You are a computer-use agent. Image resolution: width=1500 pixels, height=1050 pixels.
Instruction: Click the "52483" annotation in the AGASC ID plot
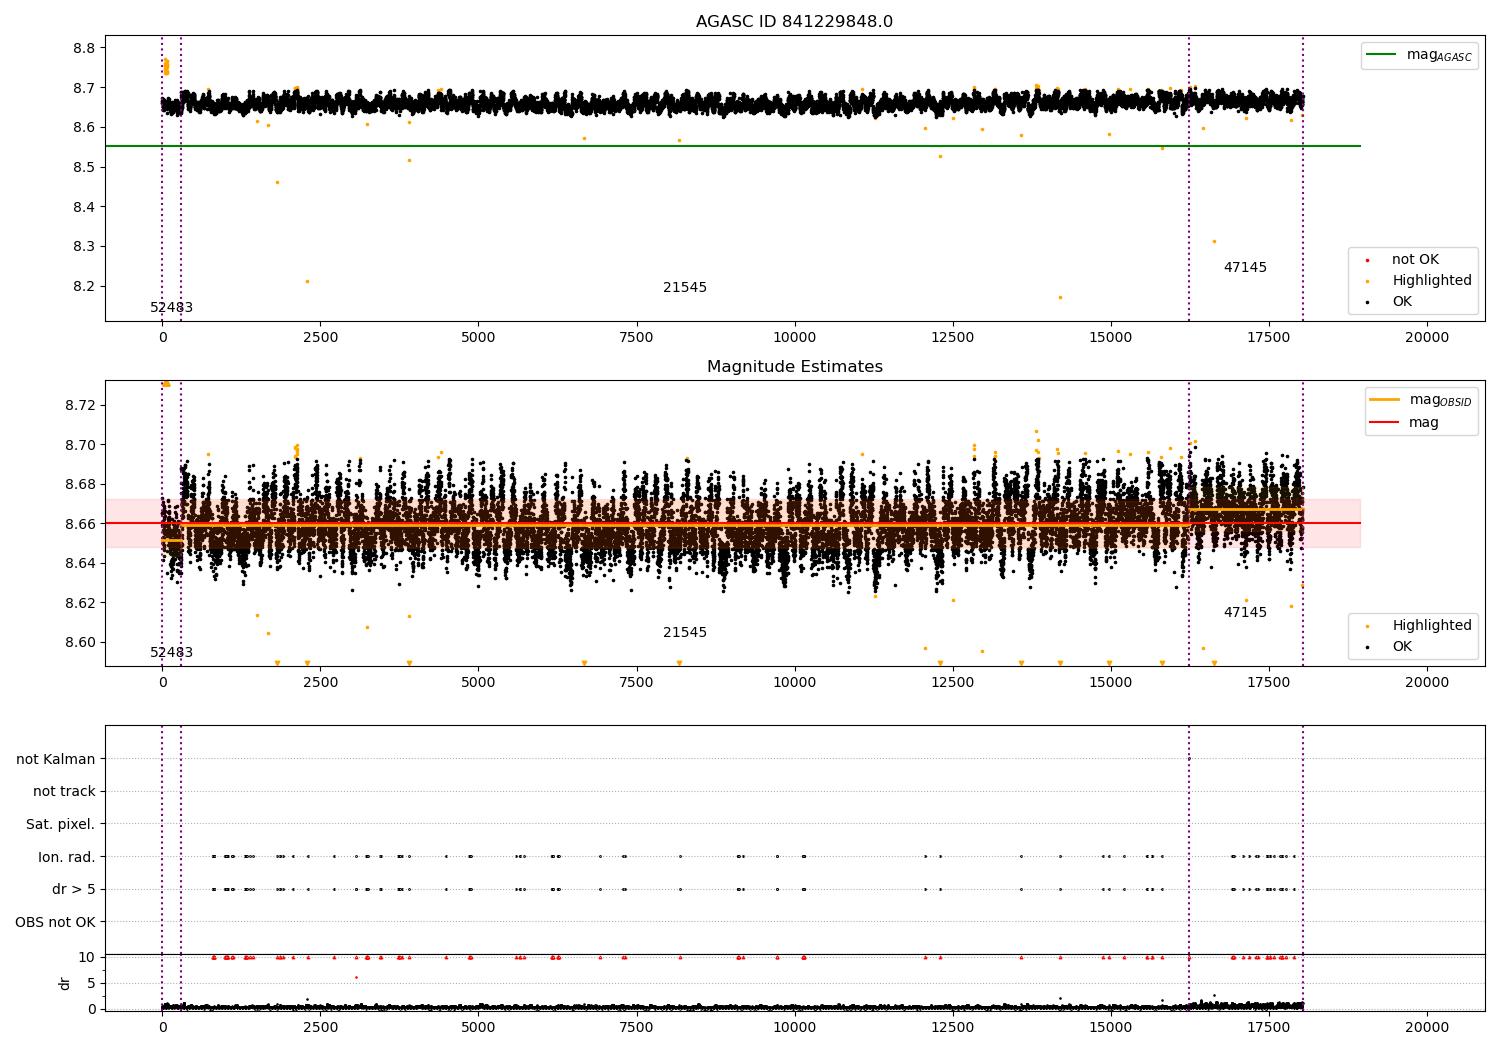pyautogui.click(x=172, y=308)
